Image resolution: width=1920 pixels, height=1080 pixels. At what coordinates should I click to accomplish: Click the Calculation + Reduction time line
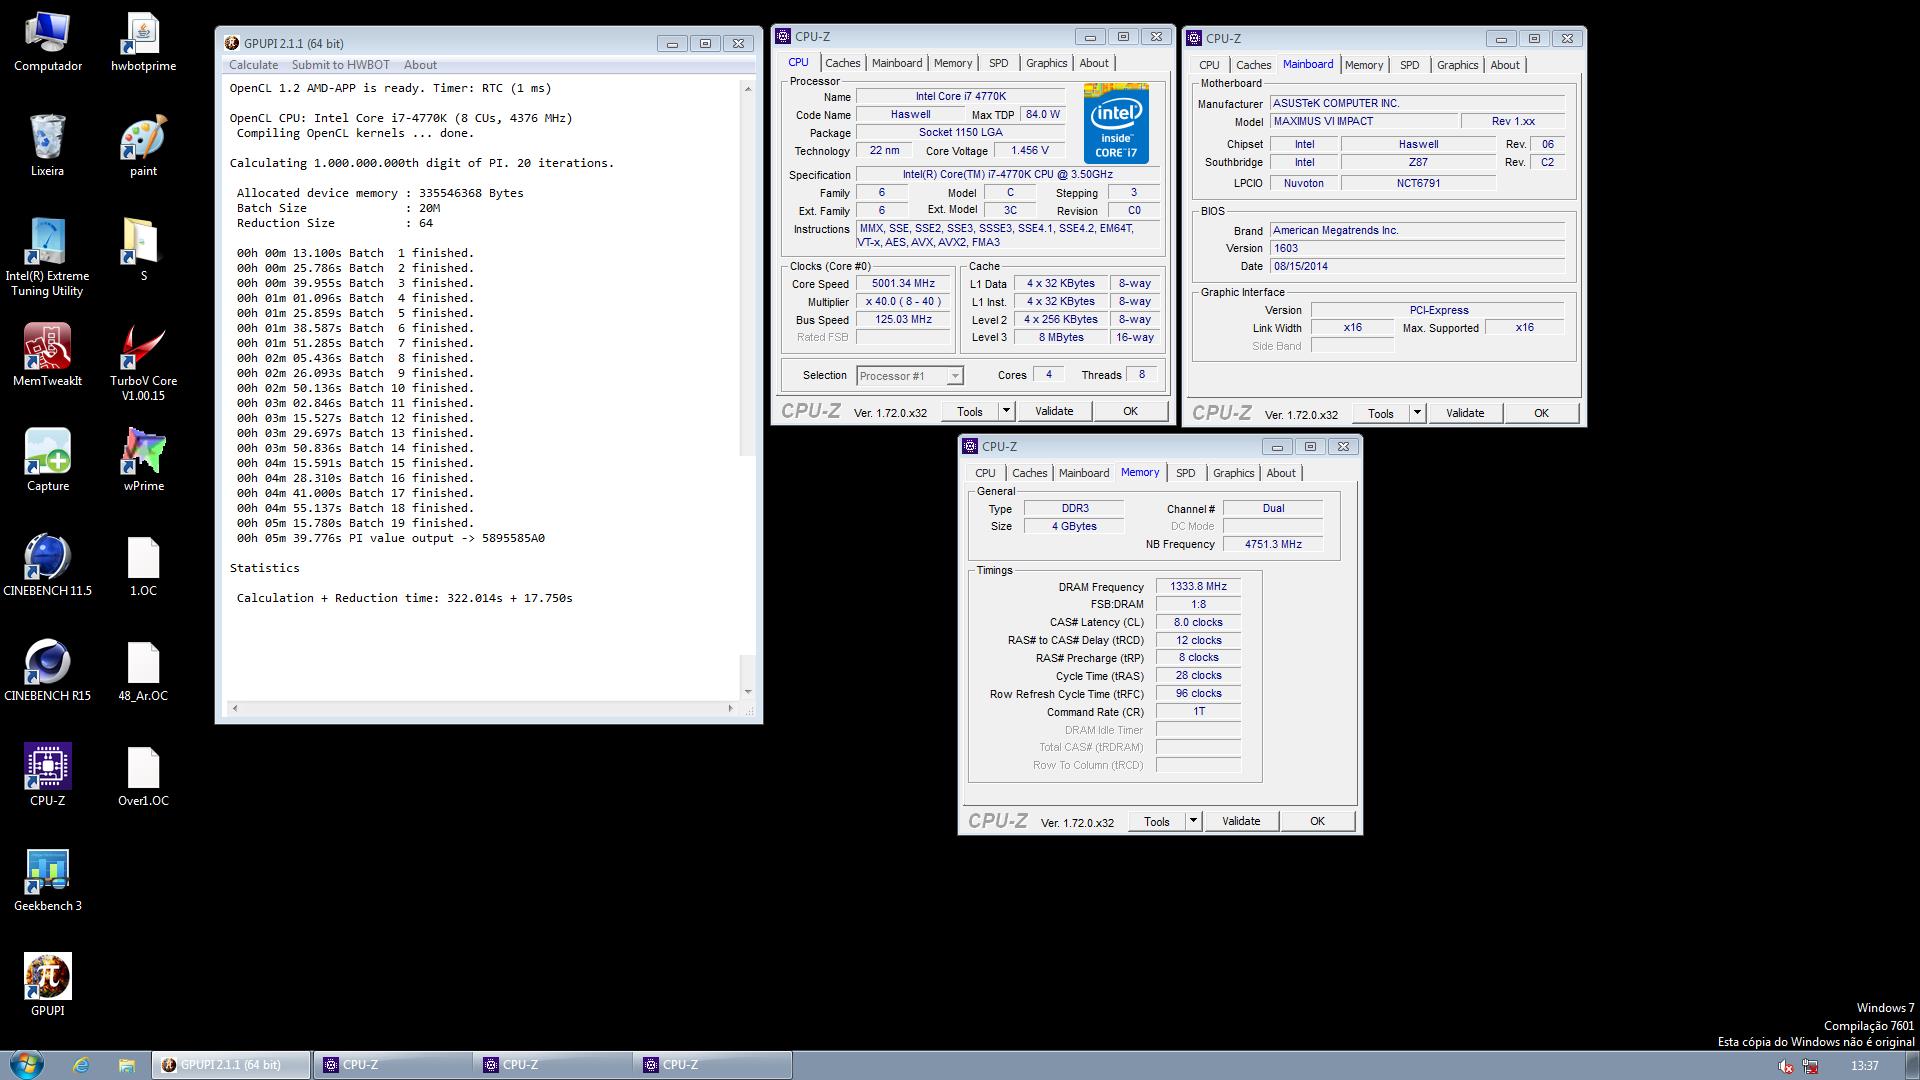404,598
